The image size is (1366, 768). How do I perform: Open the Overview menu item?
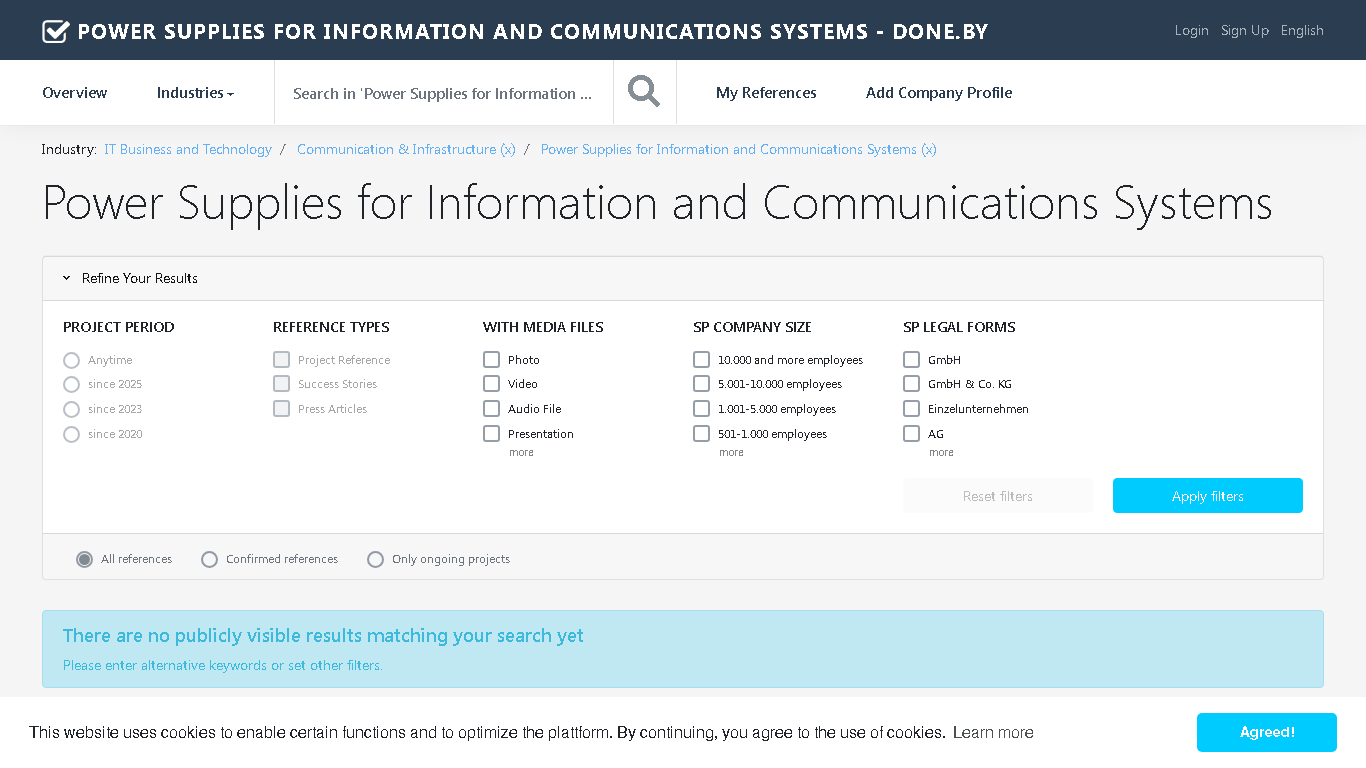(x=74, y=93)
